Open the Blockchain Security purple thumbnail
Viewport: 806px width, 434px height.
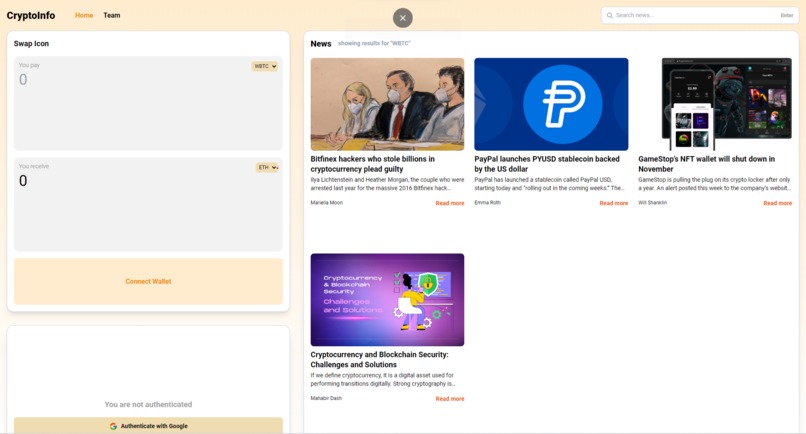coord(387,300)
